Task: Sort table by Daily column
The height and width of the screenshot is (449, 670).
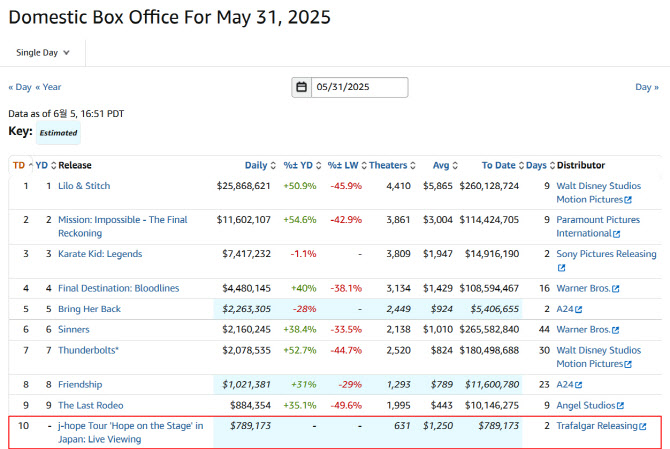Action: [260, 165]
